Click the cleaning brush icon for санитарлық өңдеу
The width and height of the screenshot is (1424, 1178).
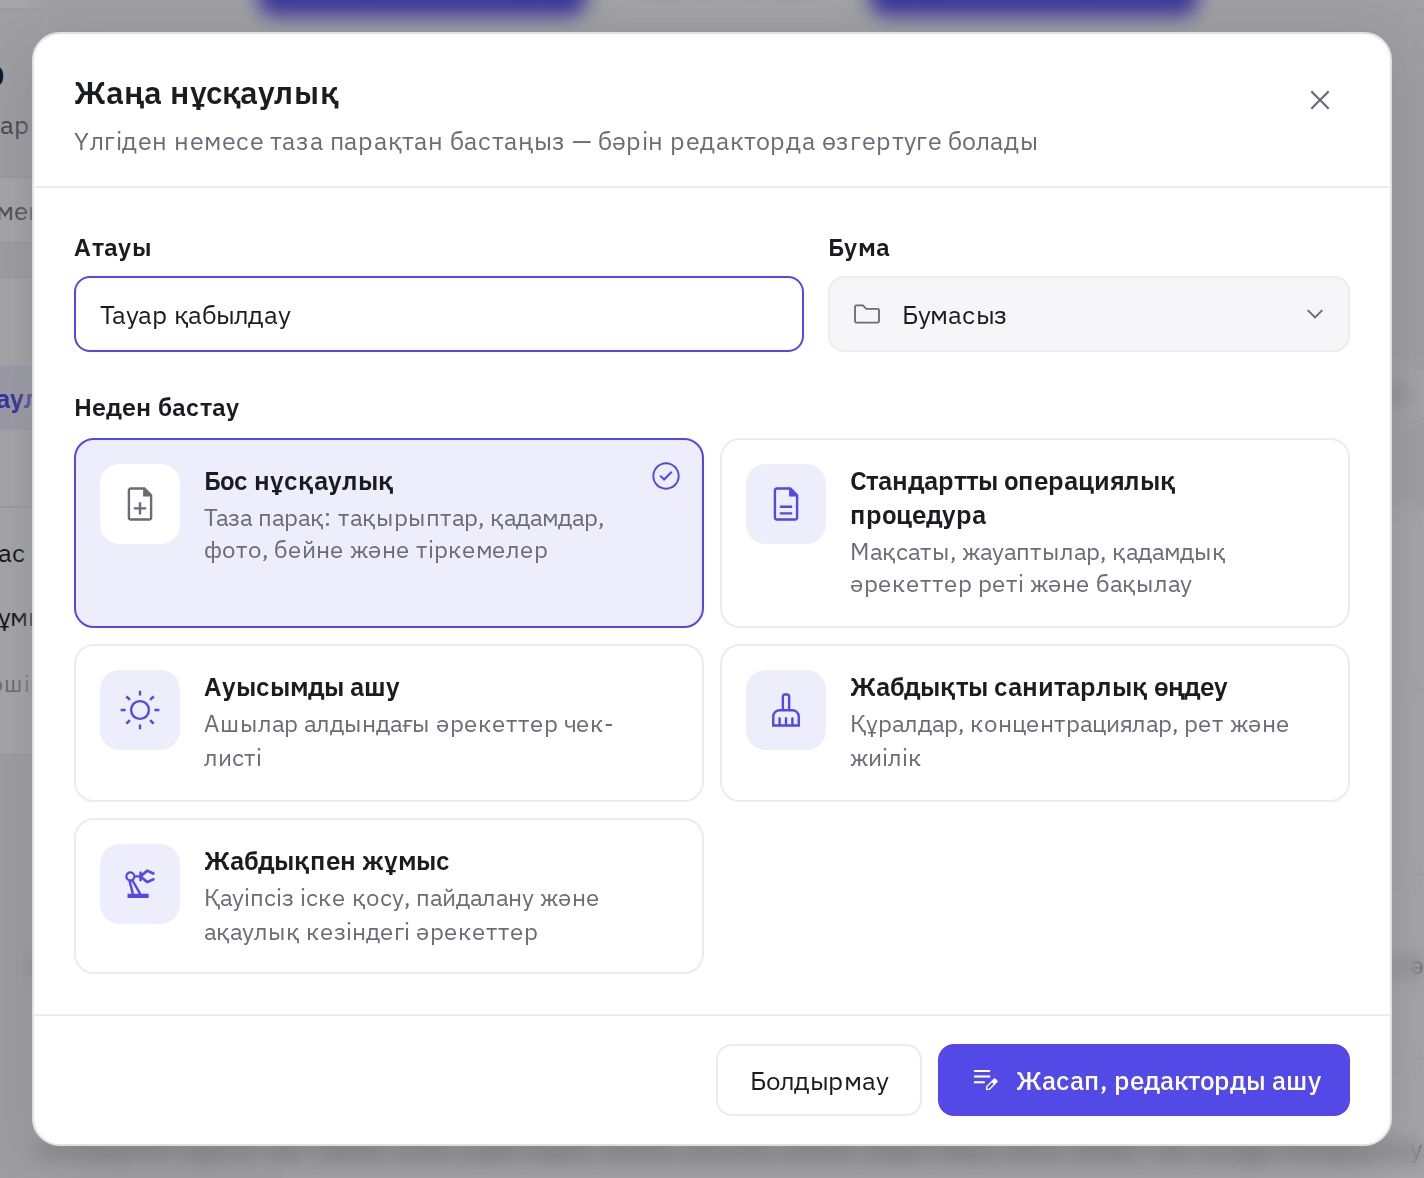click(x=786, y=710)
